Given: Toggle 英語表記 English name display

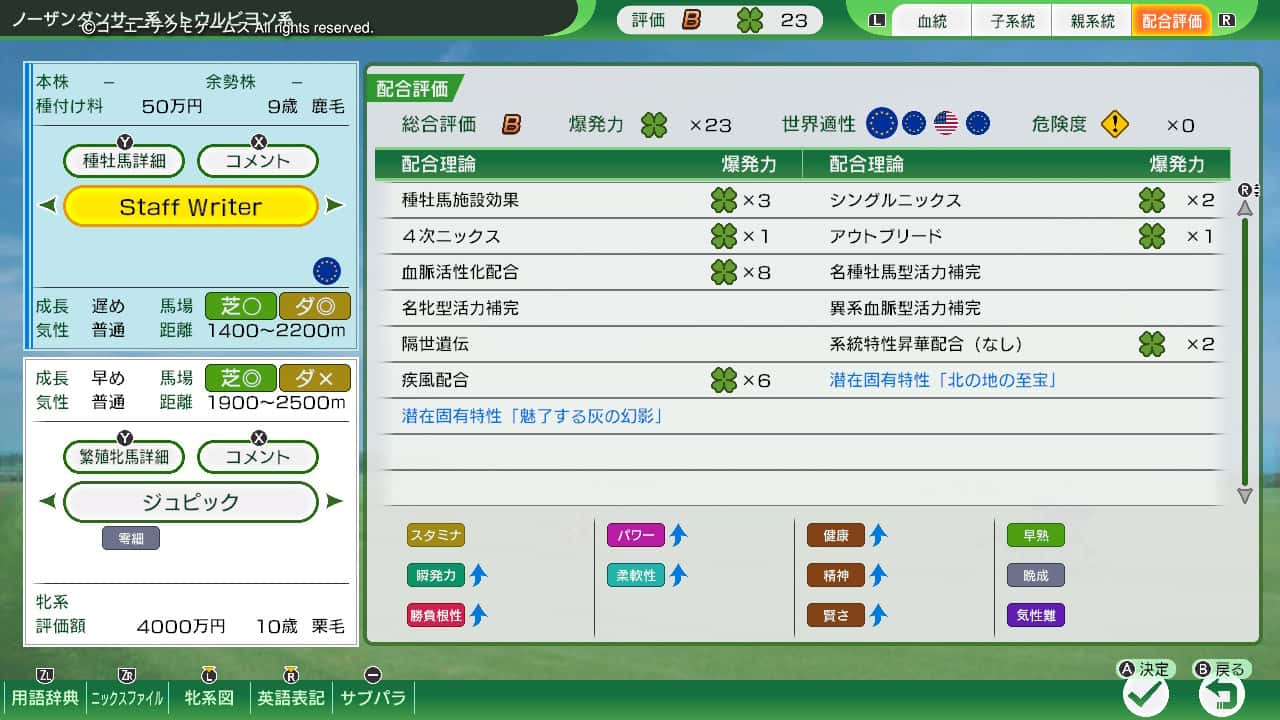Looking at the screenshot, I should tap(290, 700).
